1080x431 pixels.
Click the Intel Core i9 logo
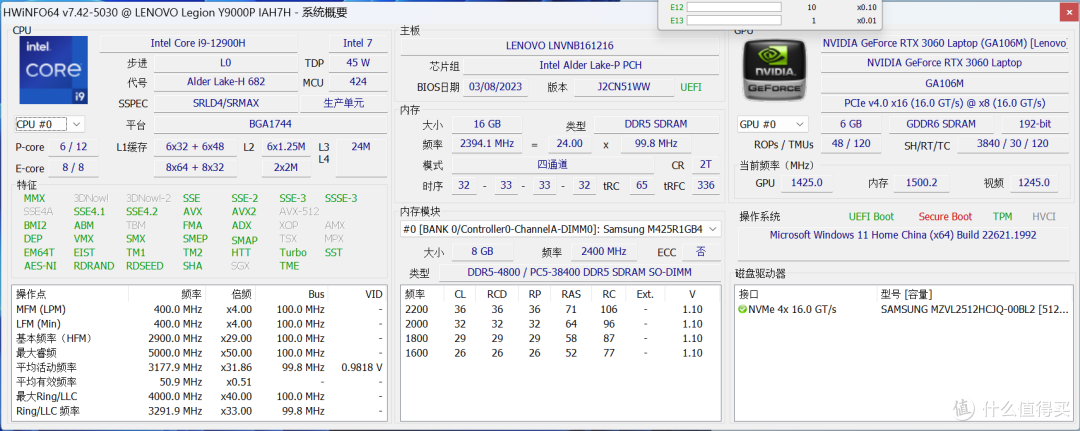(54, 72)
